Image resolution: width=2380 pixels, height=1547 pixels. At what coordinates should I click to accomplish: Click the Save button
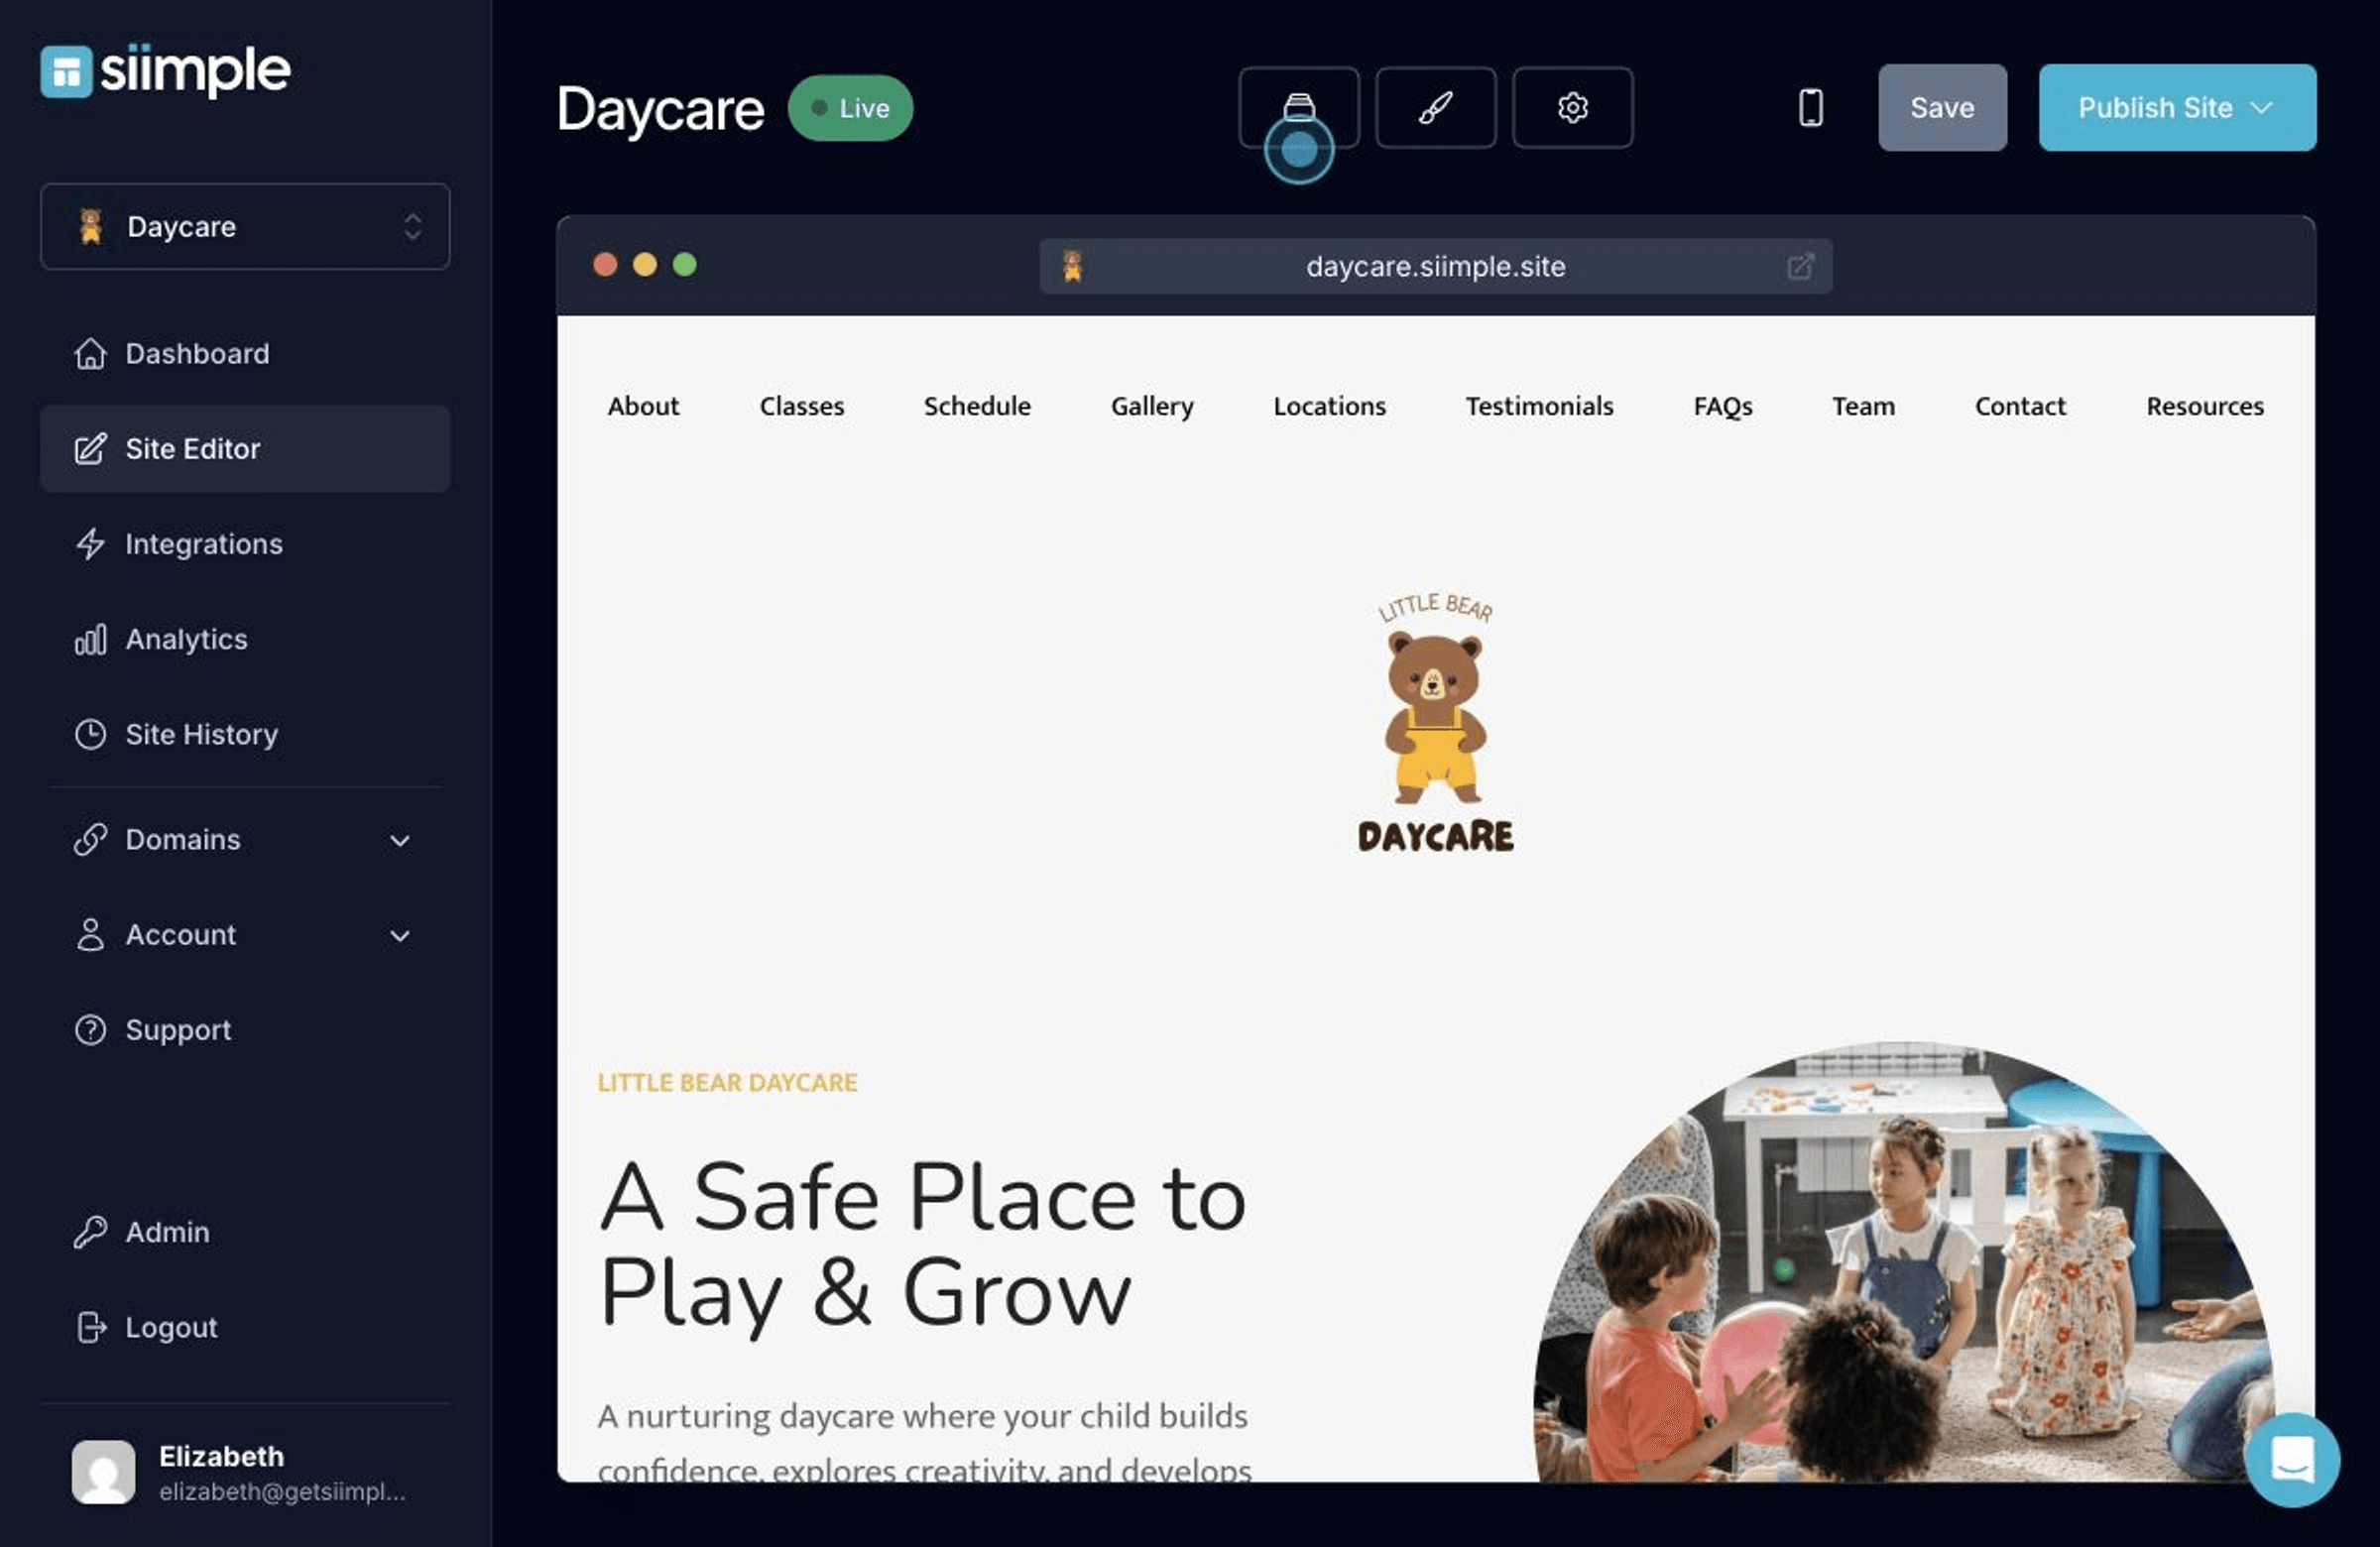(1942, 107)
